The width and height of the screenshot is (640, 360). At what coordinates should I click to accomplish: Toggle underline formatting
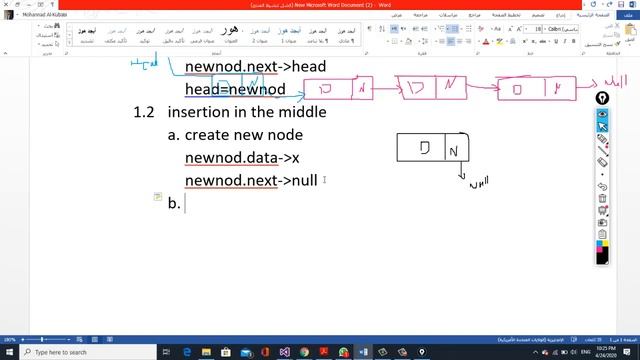click(556, 42)
